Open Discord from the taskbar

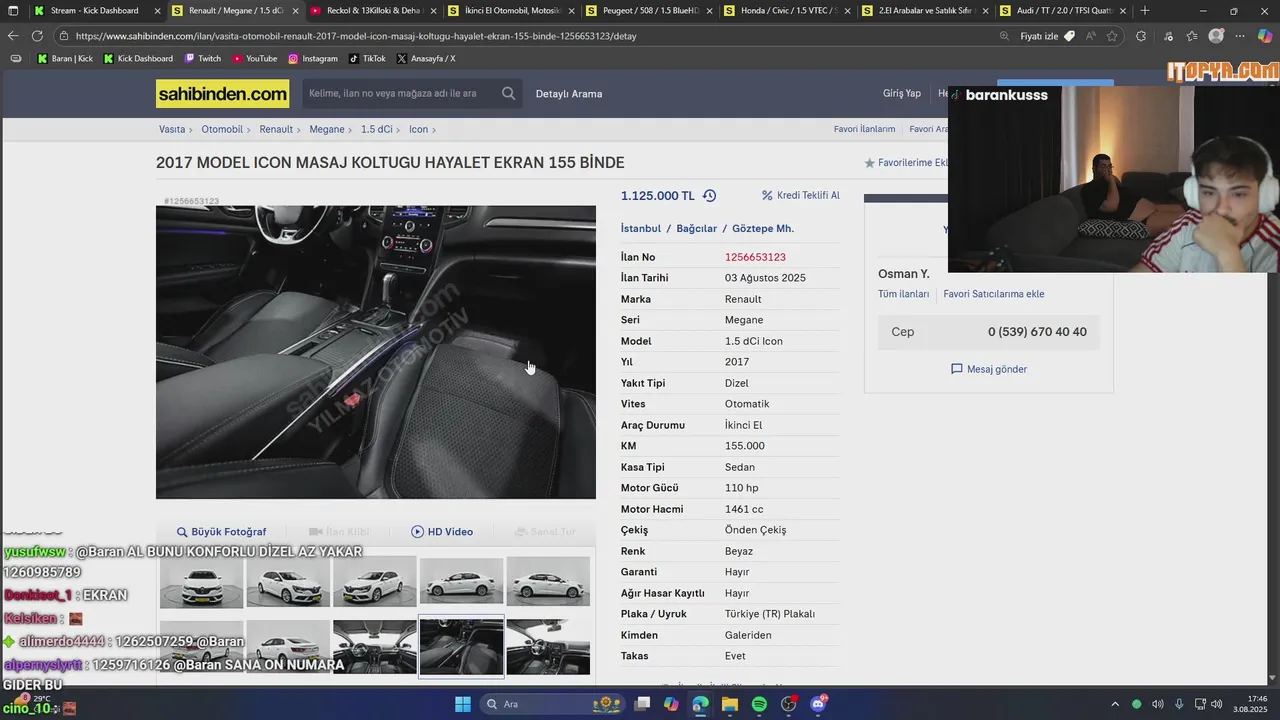818,704
